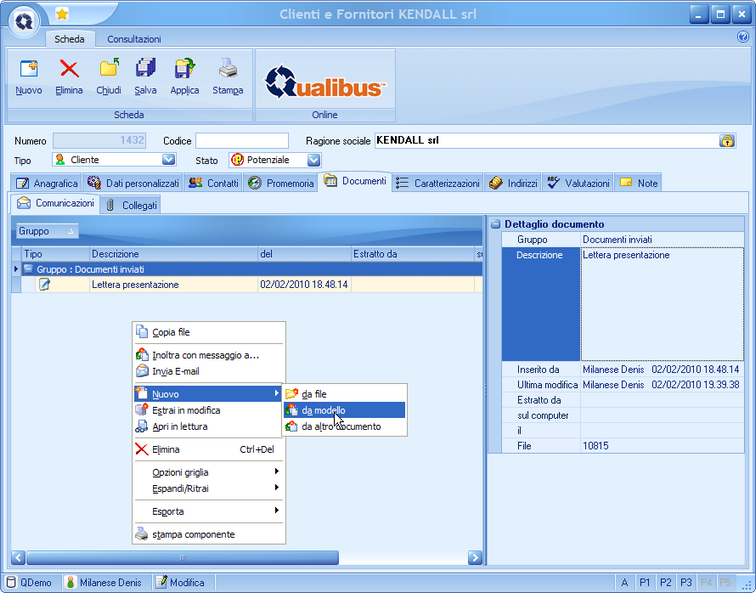Open the Tipo dropdown showing Cliente

169,160
